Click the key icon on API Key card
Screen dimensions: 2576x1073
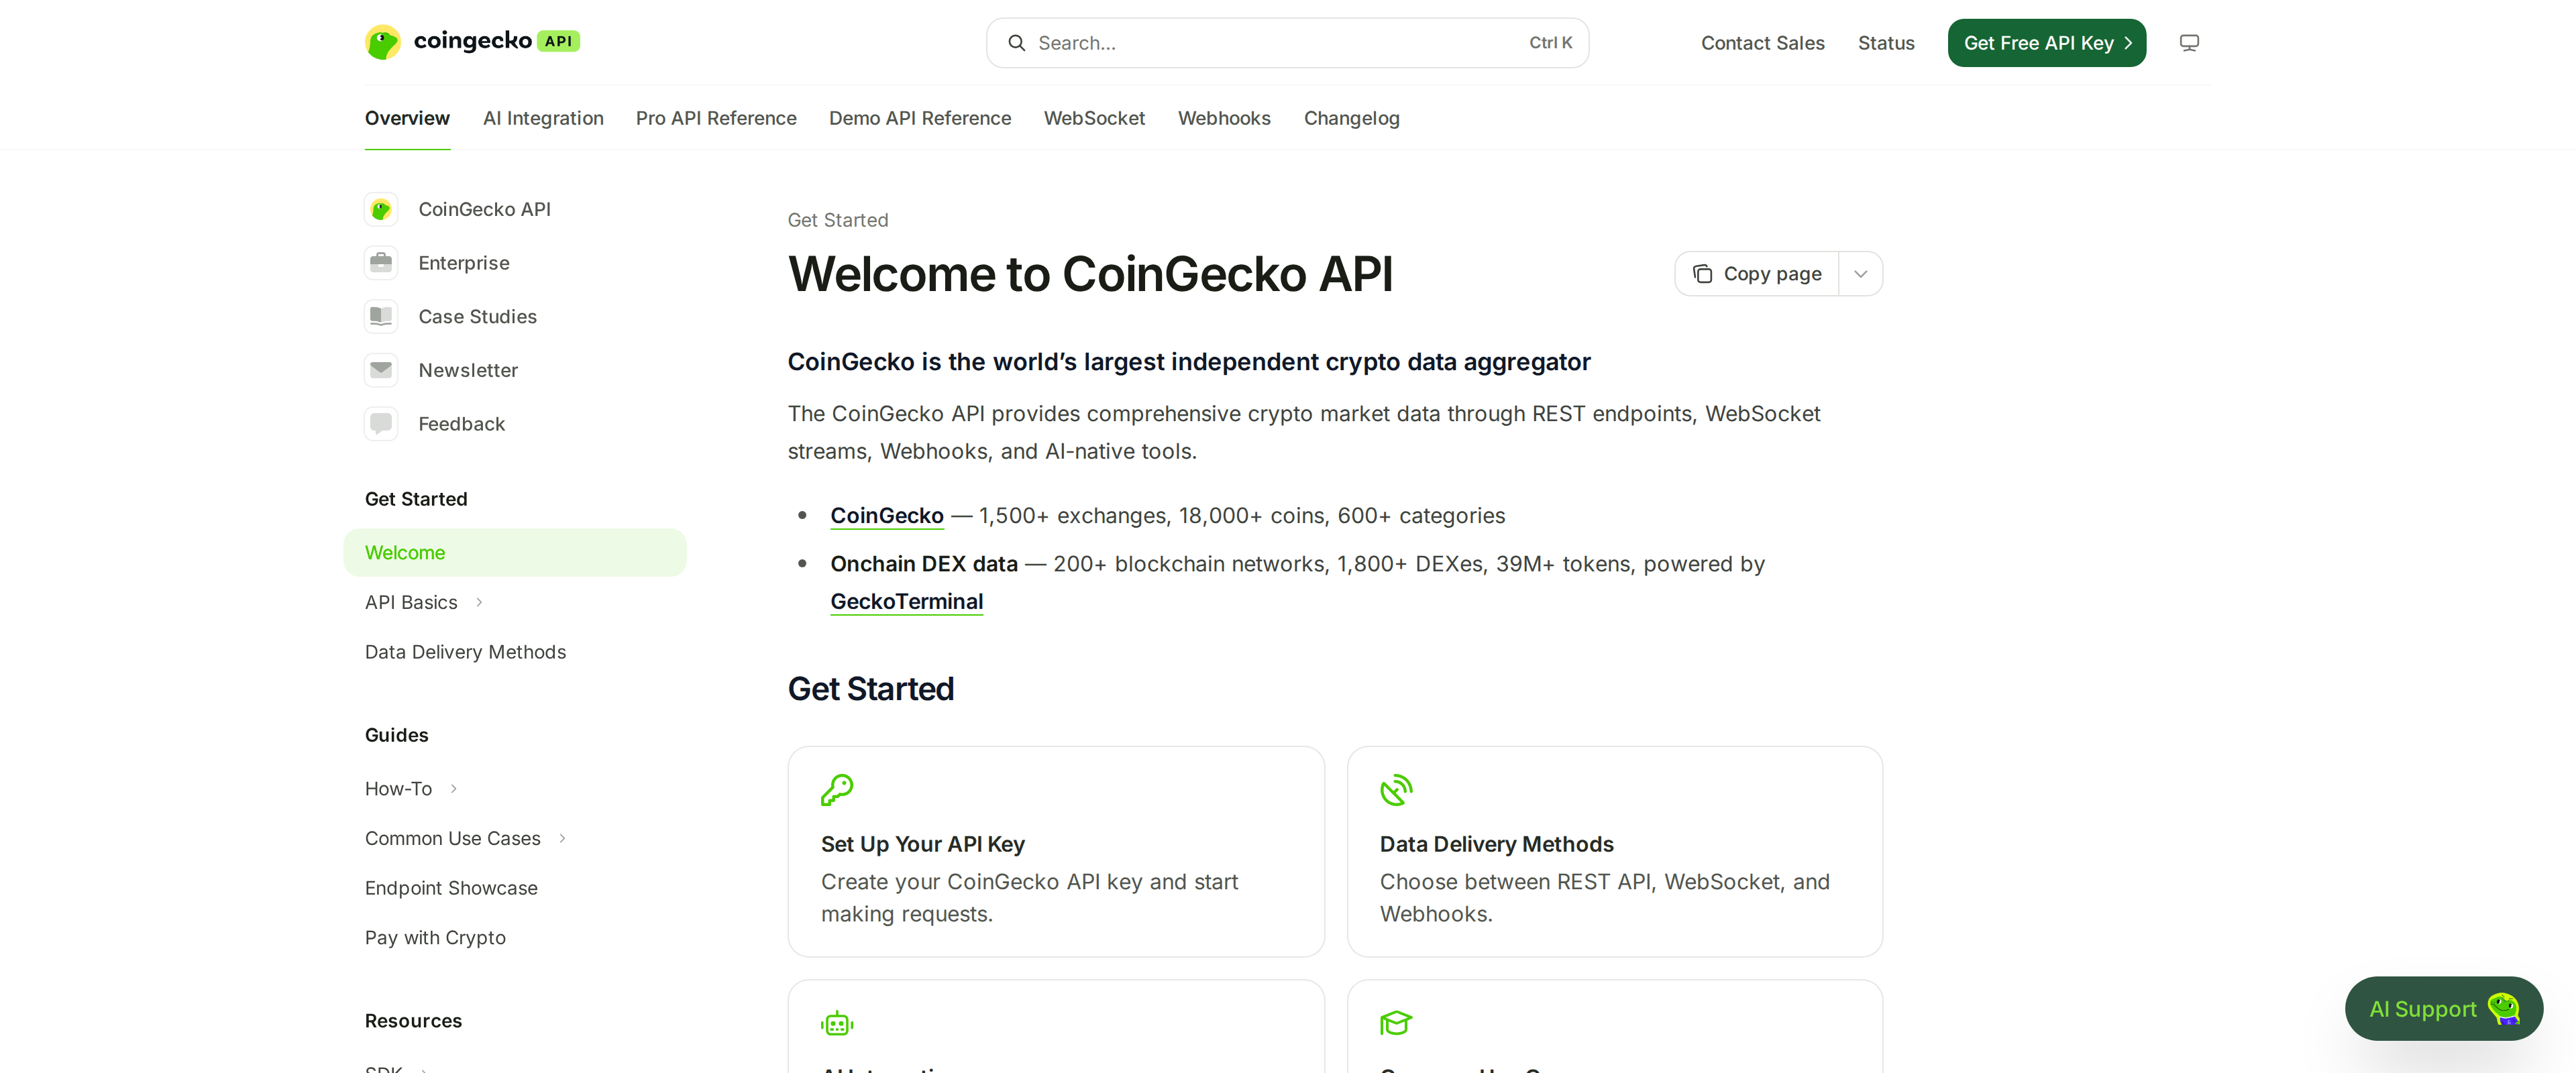click(x=837, y=790)
